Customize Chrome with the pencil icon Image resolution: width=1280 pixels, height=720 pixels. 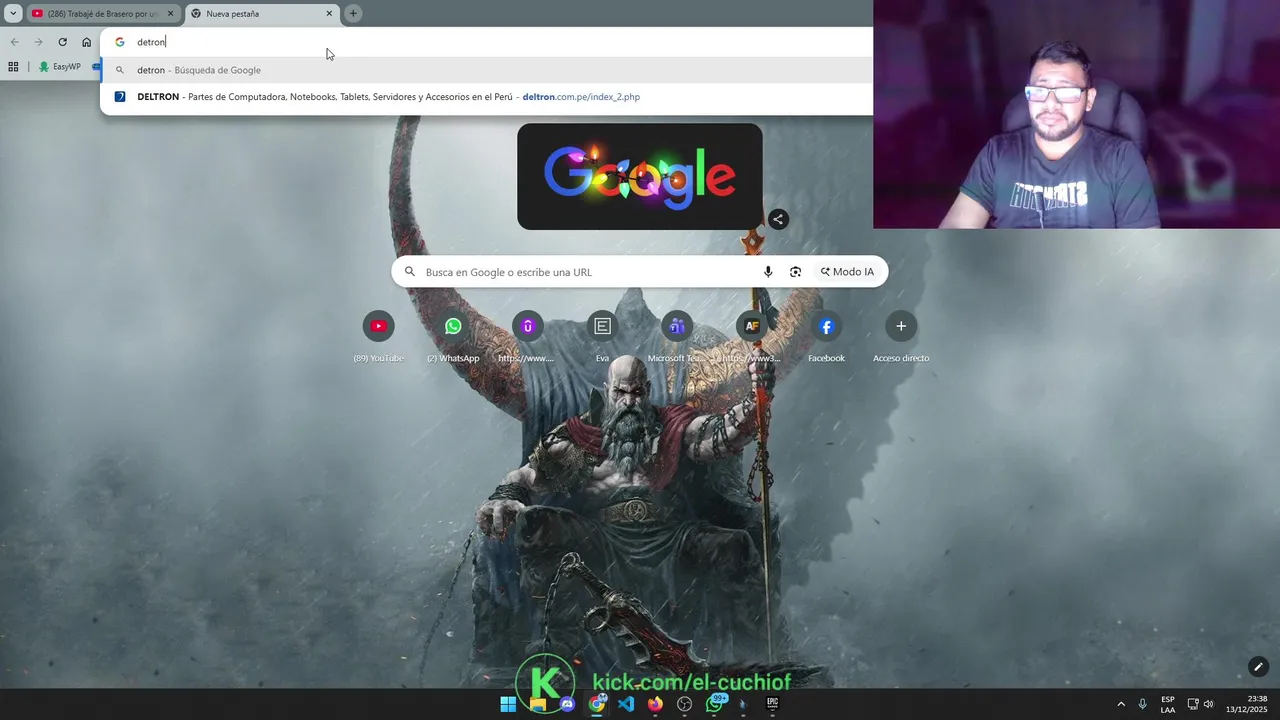1258,667
